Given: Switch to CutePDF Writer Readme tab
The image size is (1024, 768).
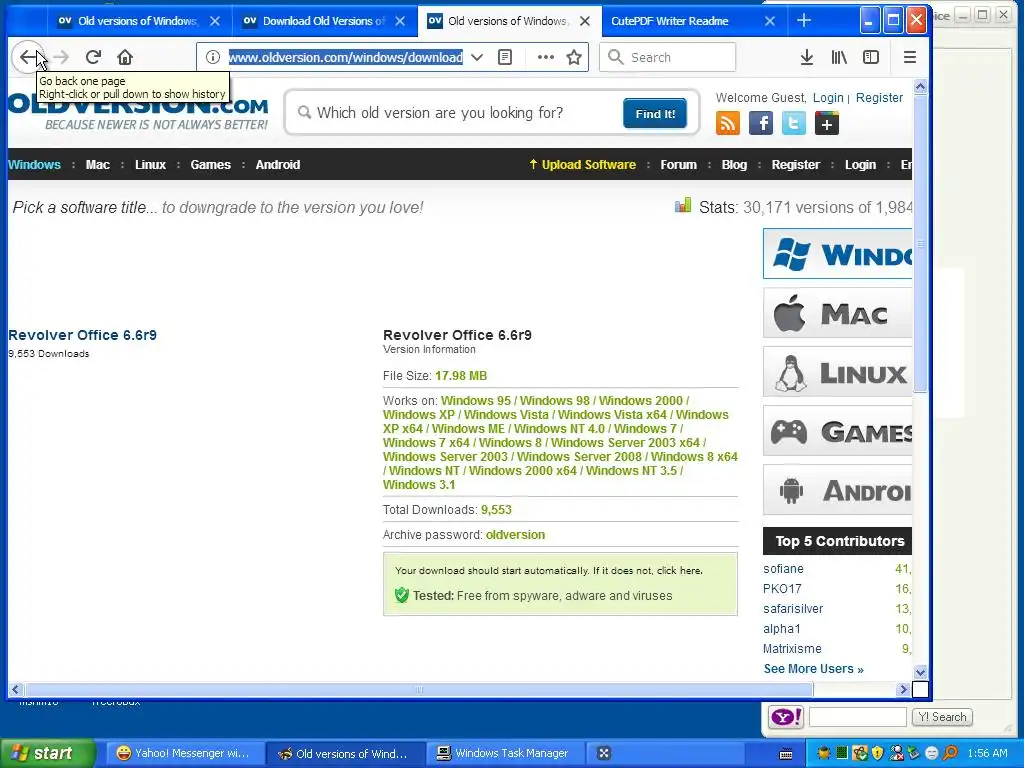Looking at the screenshot, I should [x=671, y=21].
